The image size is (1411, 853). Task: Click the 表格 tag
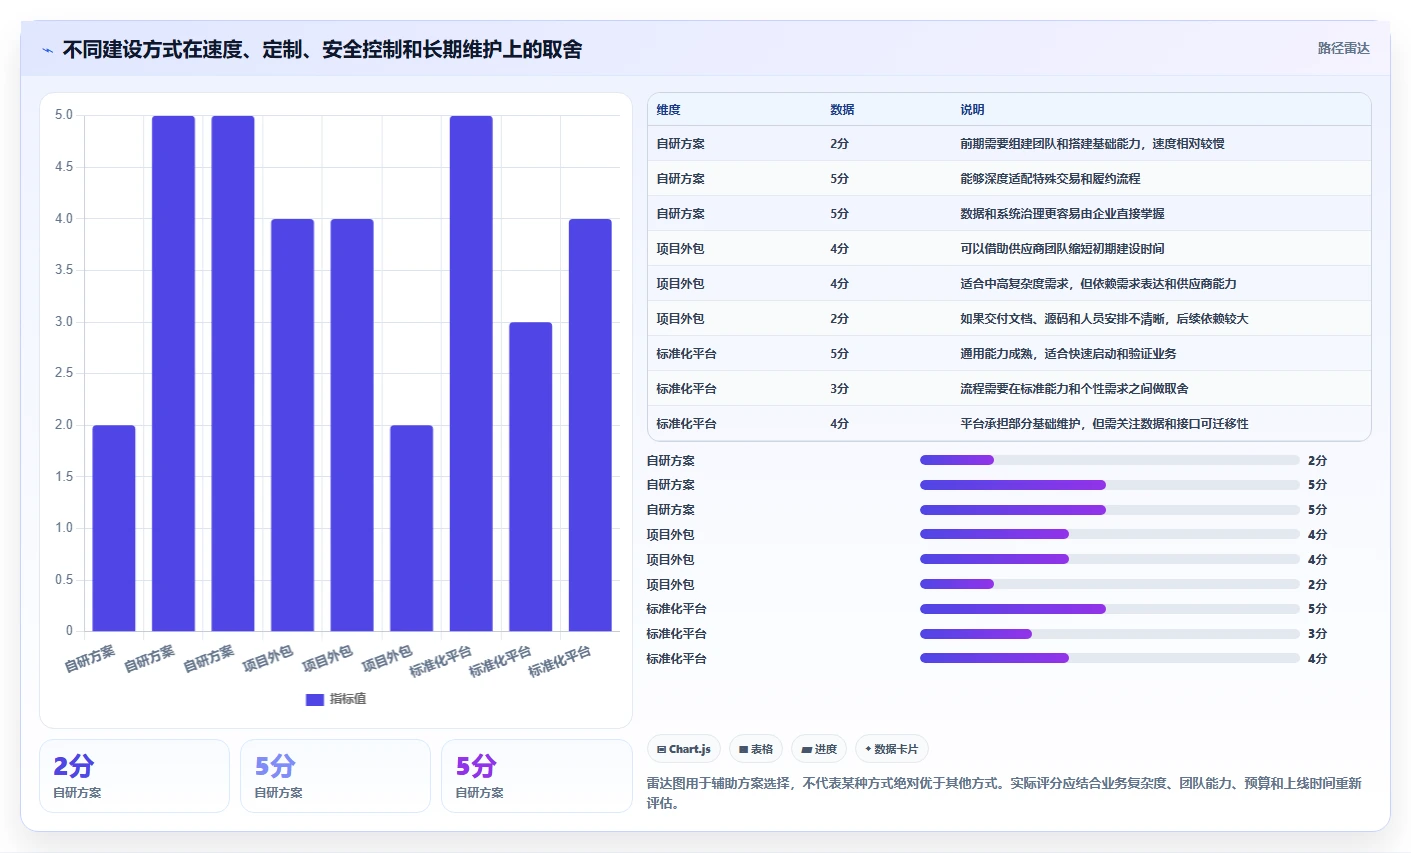(x=756, y=749)
